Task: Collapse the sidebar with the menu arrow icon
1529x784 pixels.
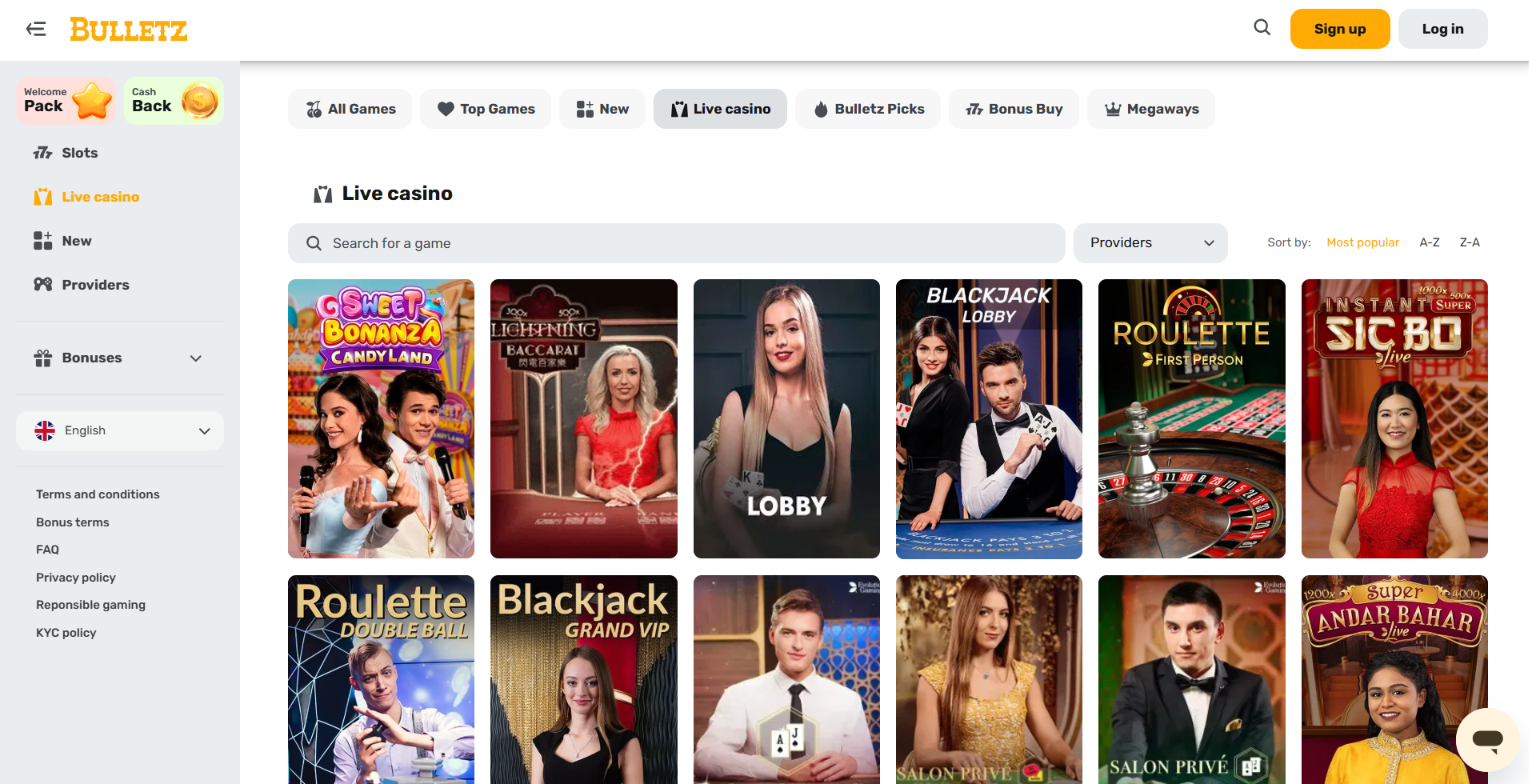Action: tap(36, 29)
